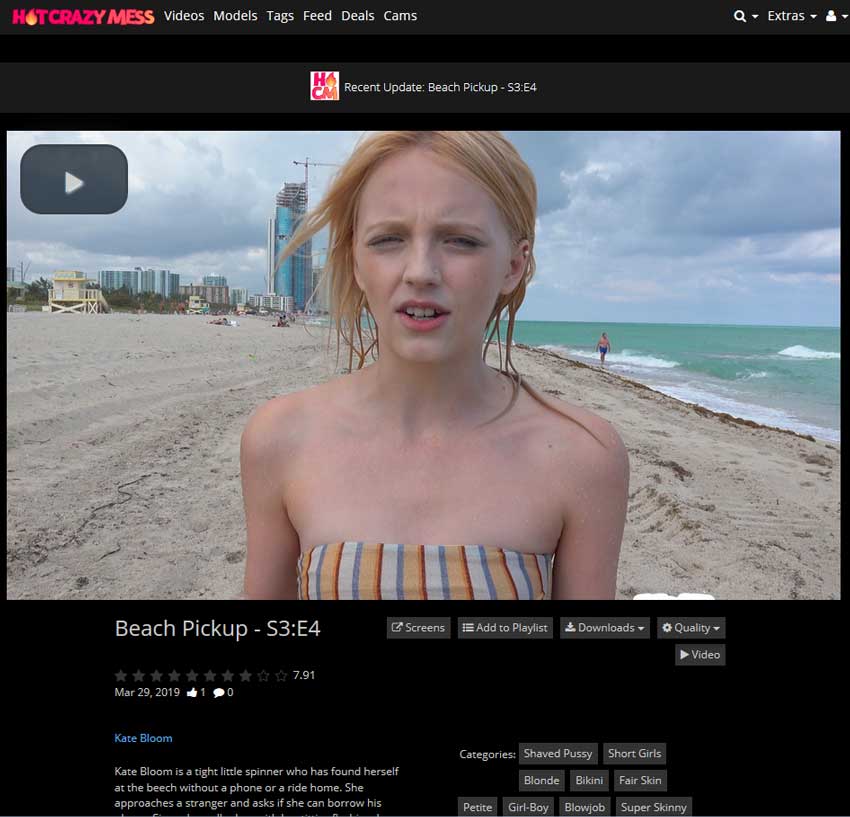This screenshot has height=817, width=850.
Task: Go to the Cams section
Action: [x=400, y=16]
